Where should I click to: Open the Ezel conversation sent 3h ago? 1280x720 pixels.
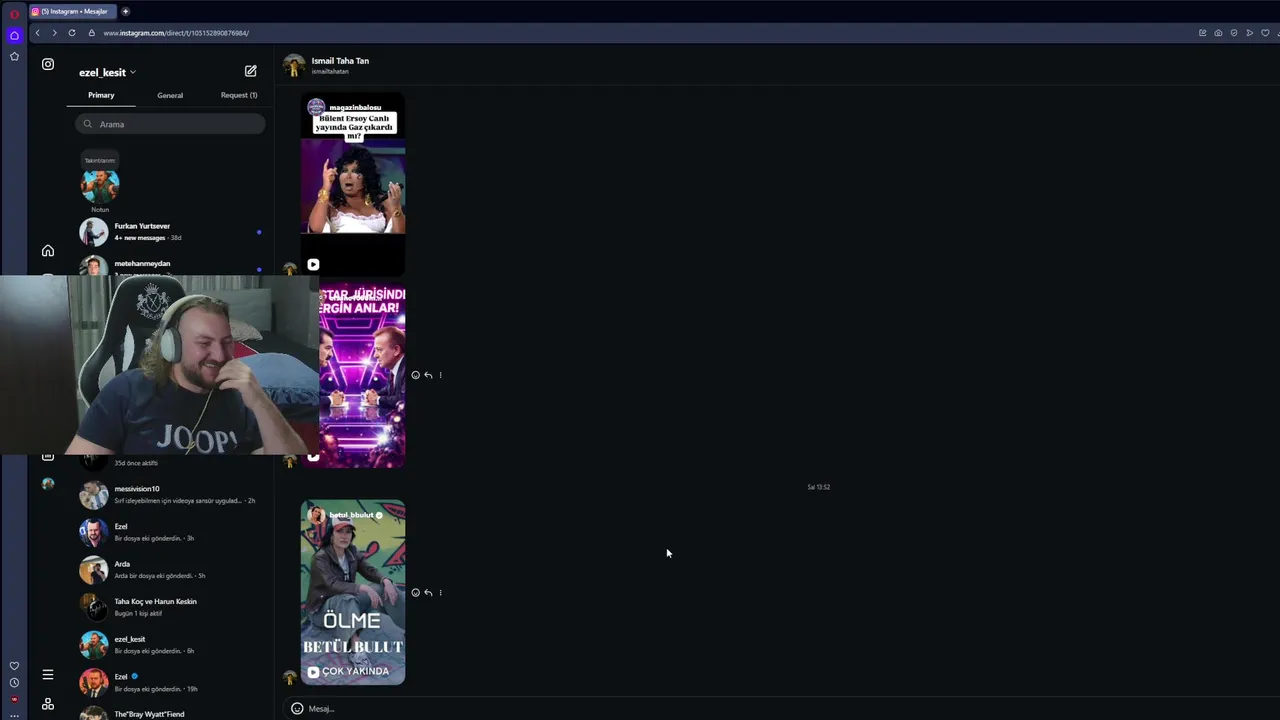pos(170,532)
